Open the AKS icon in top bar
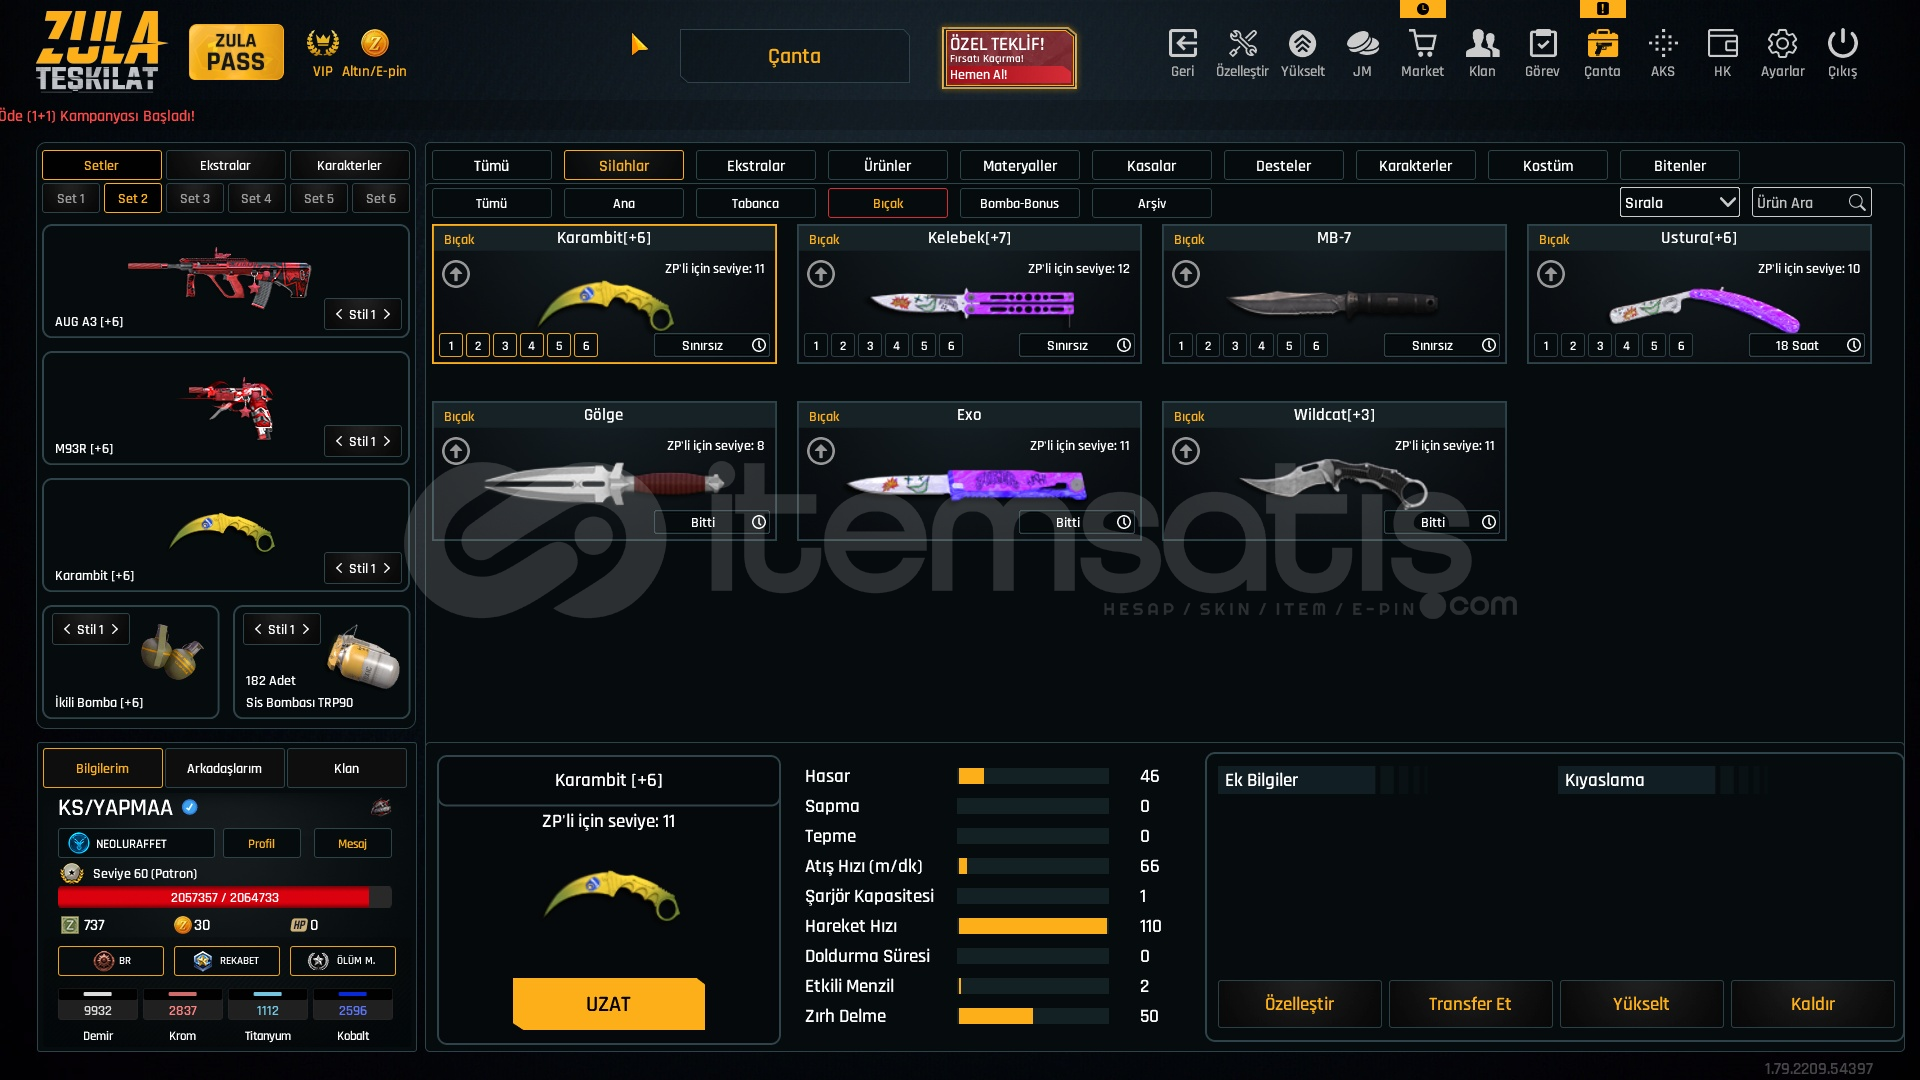This screenshot has width=1920, height=1080. (x=1662, y=45)
